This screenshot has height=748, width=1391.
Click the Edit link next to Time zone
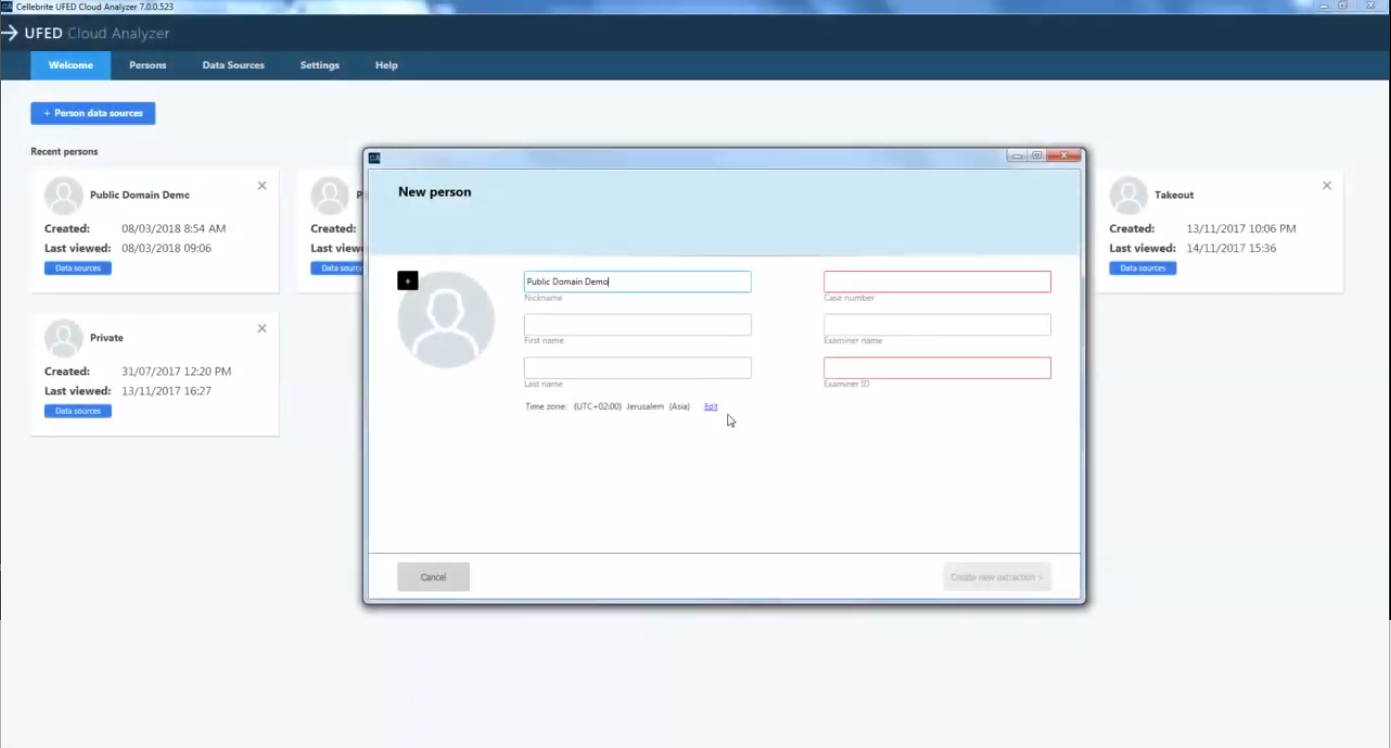[711, 407]
